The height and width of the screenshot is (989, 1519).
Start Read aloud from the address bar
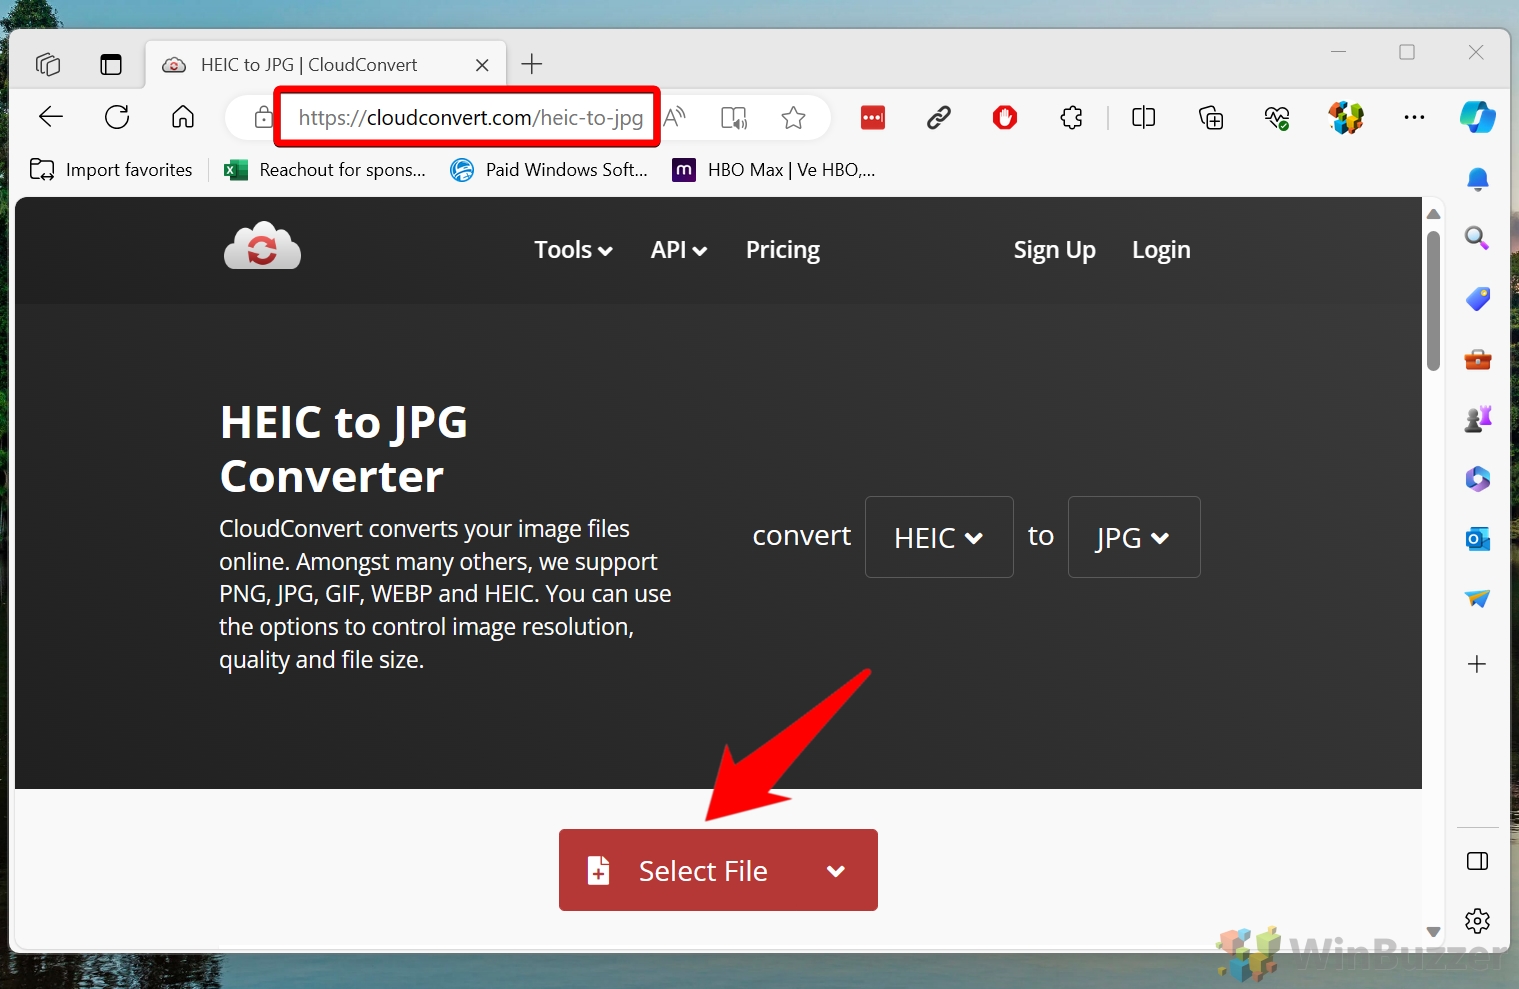pyautogui.click(x=676, y=118)
